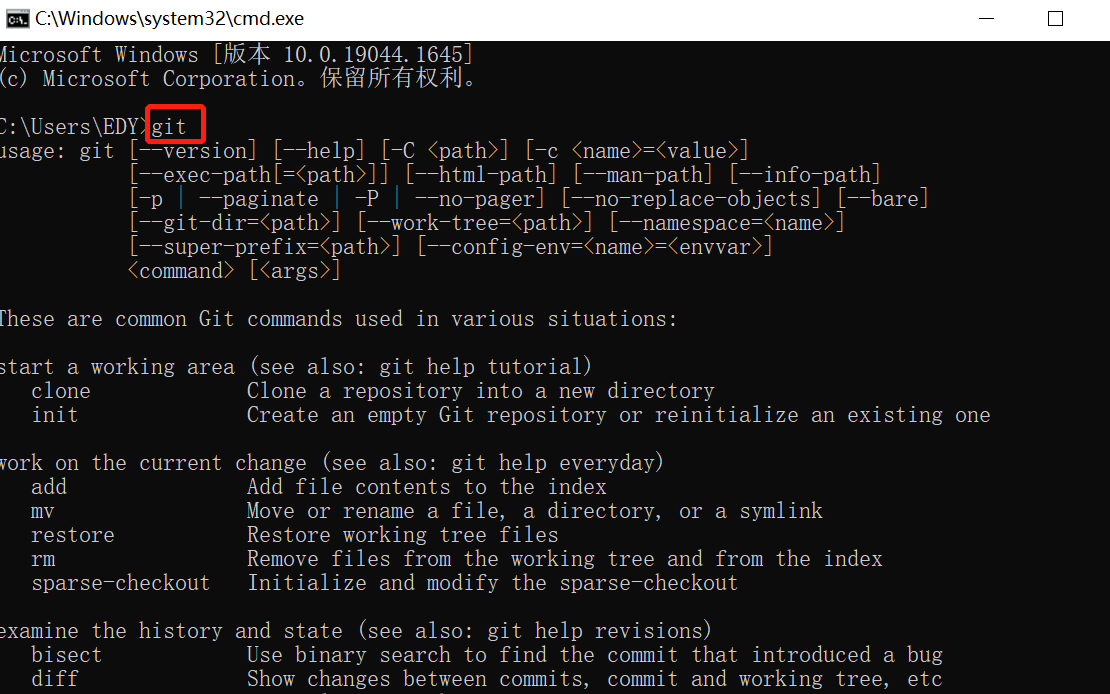Open the cmd.exe title bar system icon
The width and height of the screenshot is (1110, 694).
[17, 19]
